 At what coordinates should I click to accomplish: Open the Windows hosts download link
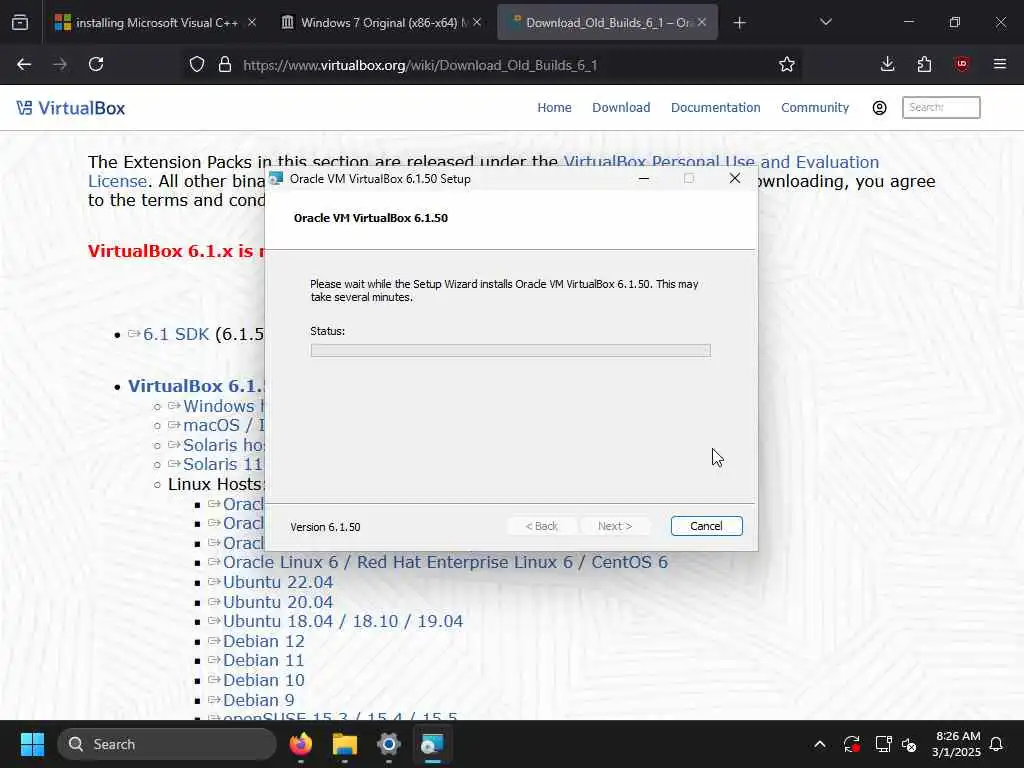[223, 406]
